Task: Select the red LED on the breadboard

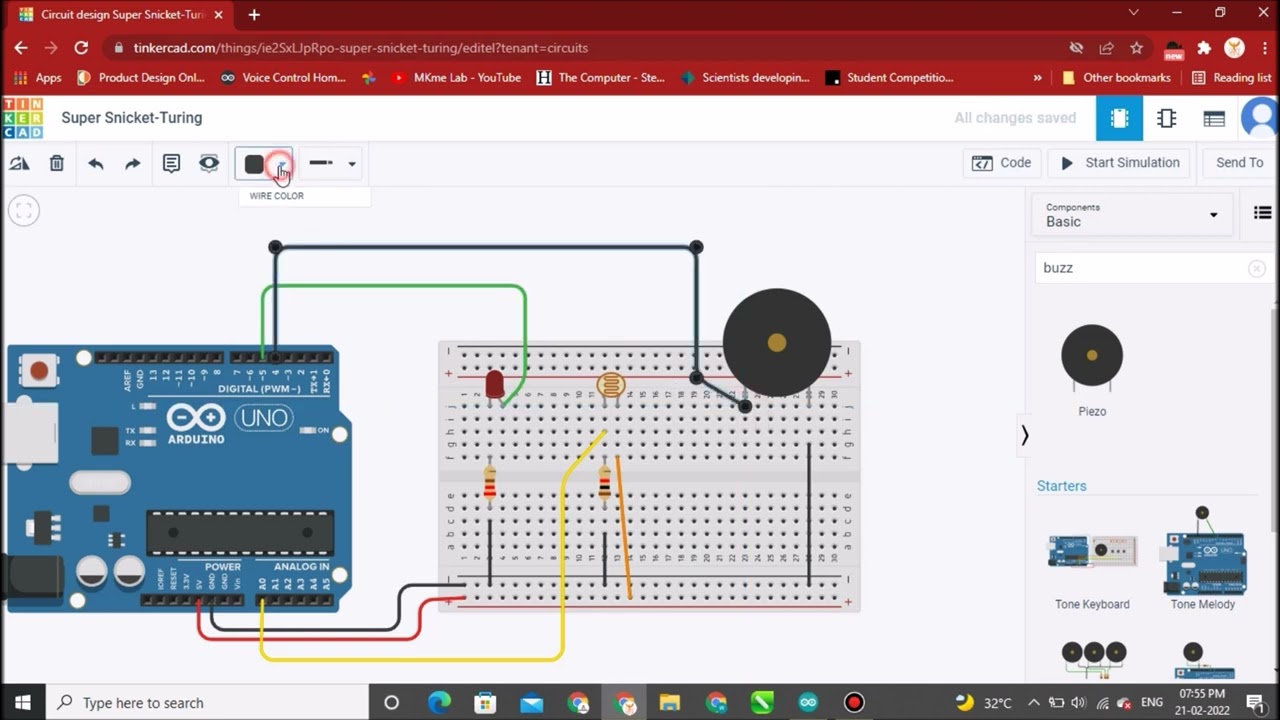Action: click(494, 384)
